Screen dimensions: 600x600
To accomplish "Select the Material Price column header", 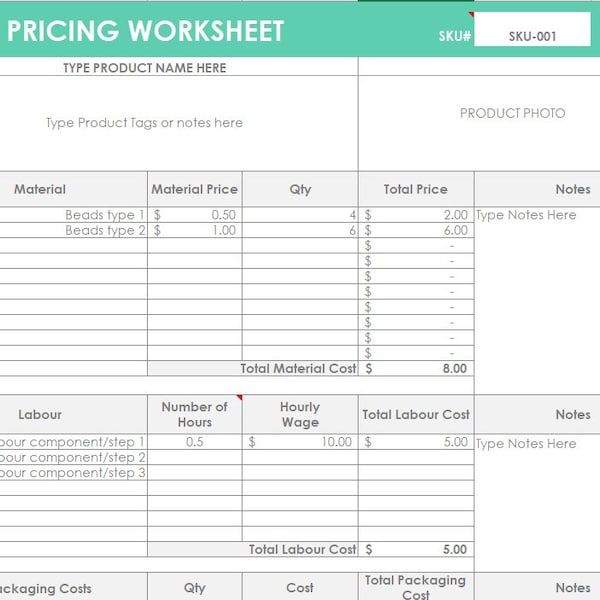I will [x=195, y=189].
